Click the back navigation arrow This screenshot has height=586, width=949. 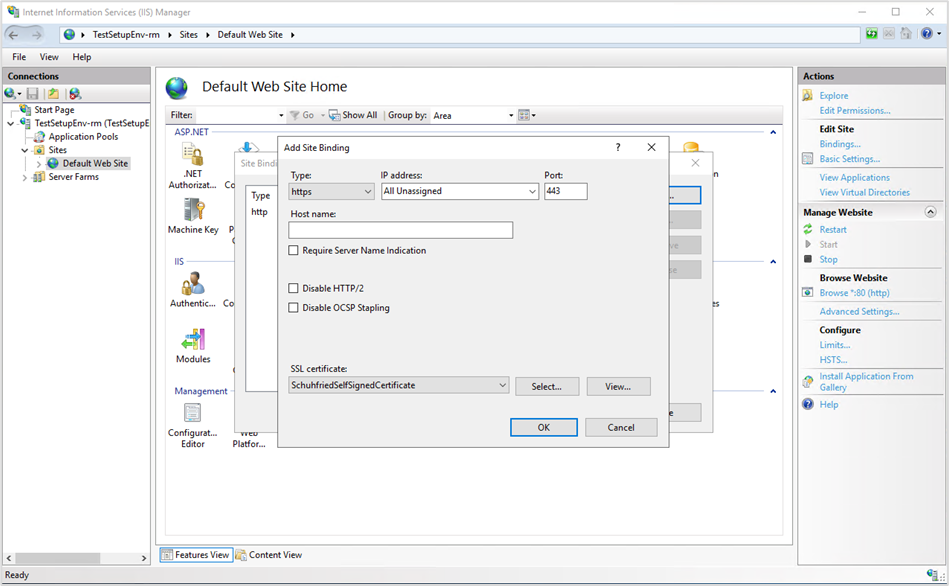click(14, 34)
